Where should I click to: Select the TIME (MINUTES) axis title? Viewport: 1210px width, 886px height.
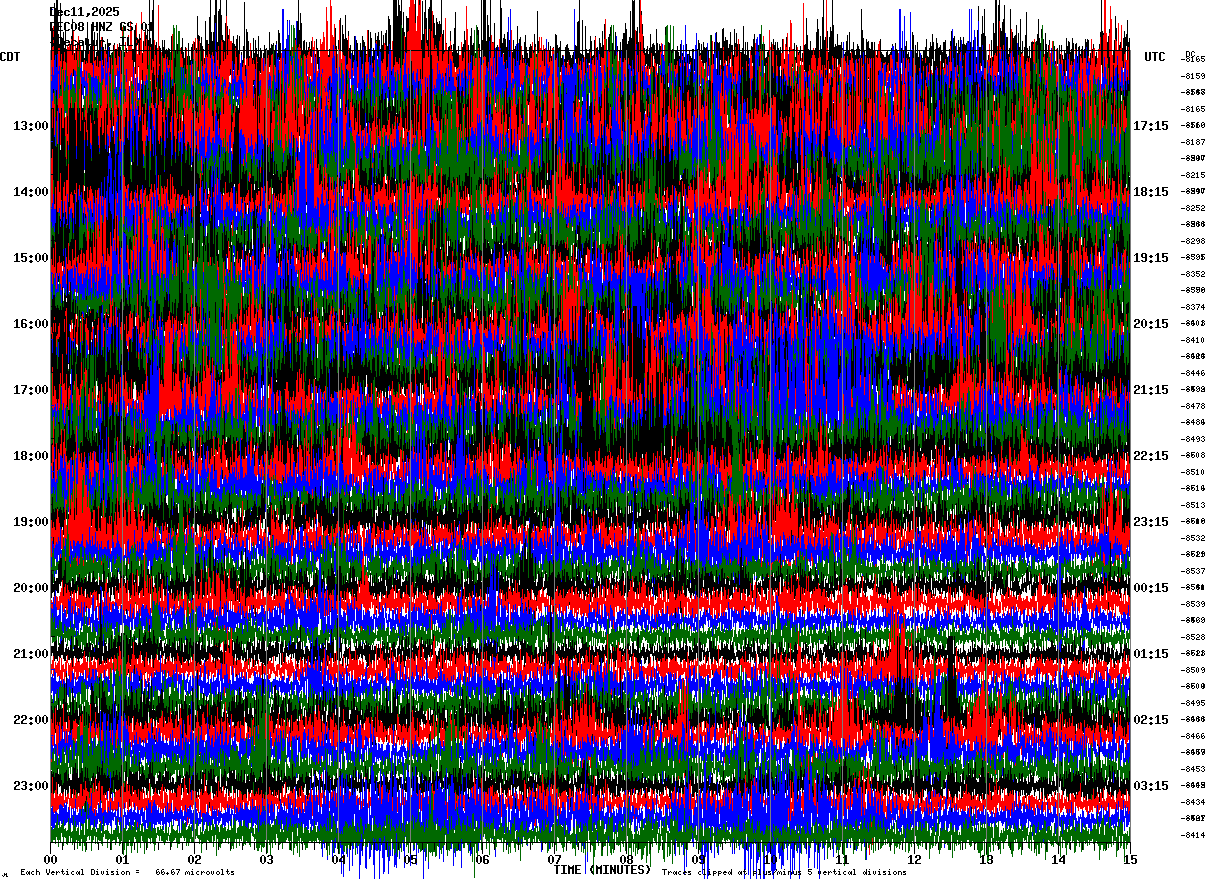[x=602, y=870]
